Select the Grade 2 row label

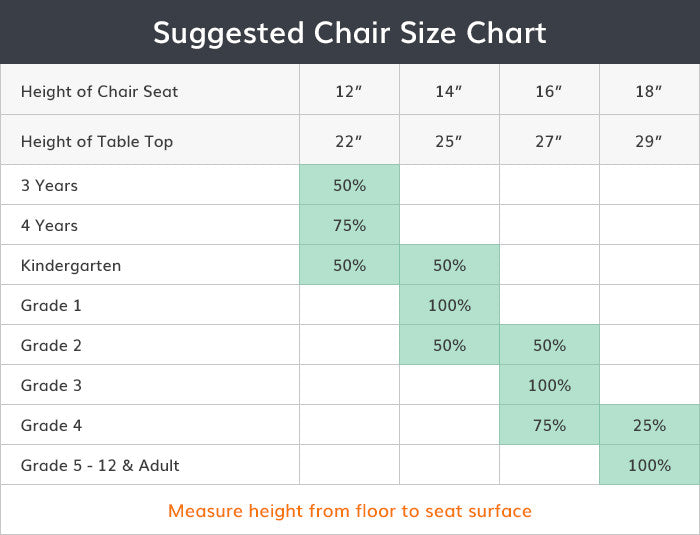[x=49, y=345]
